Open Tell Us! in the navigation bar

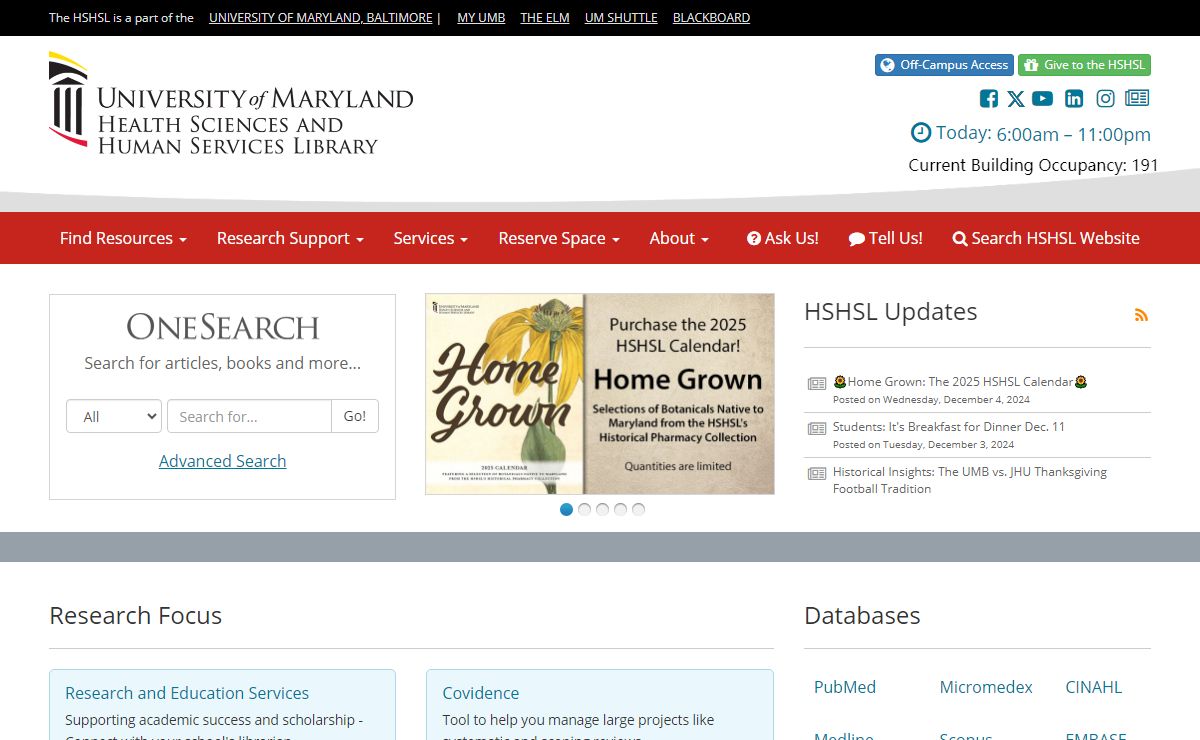(886, 238)
